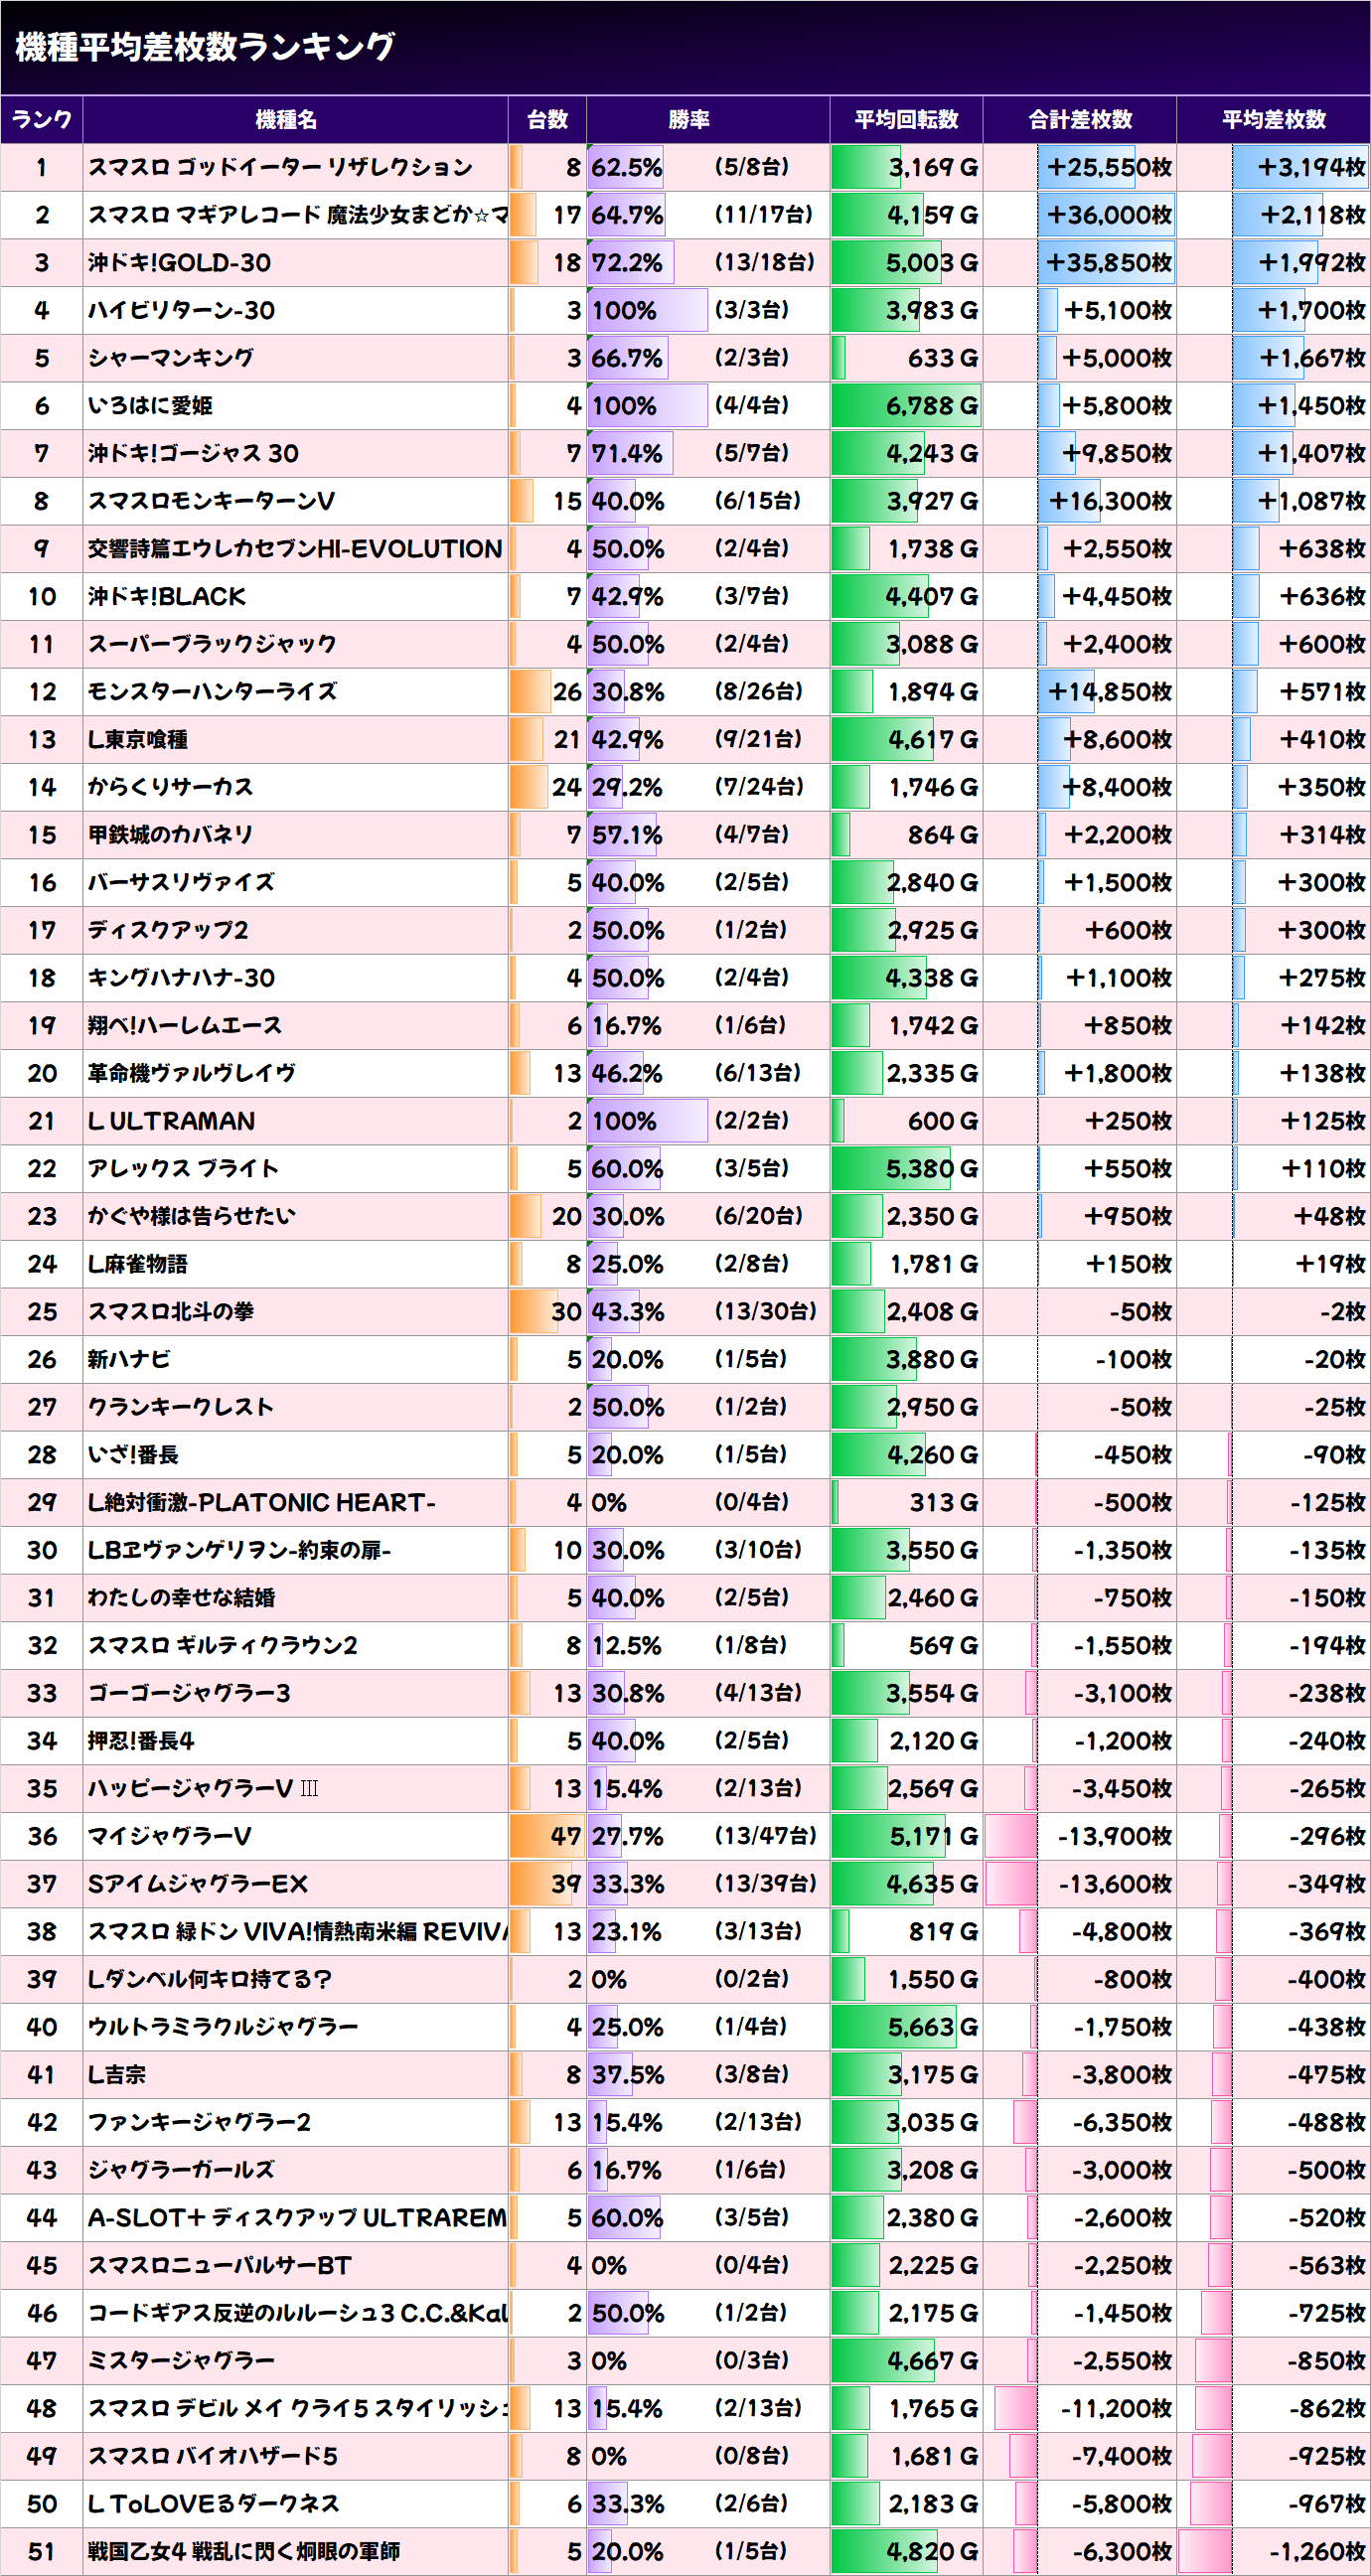This screenshot has width=1371, height=2576.
Task: Select machine name バーサスリヴァイズ
Action: 181,883
